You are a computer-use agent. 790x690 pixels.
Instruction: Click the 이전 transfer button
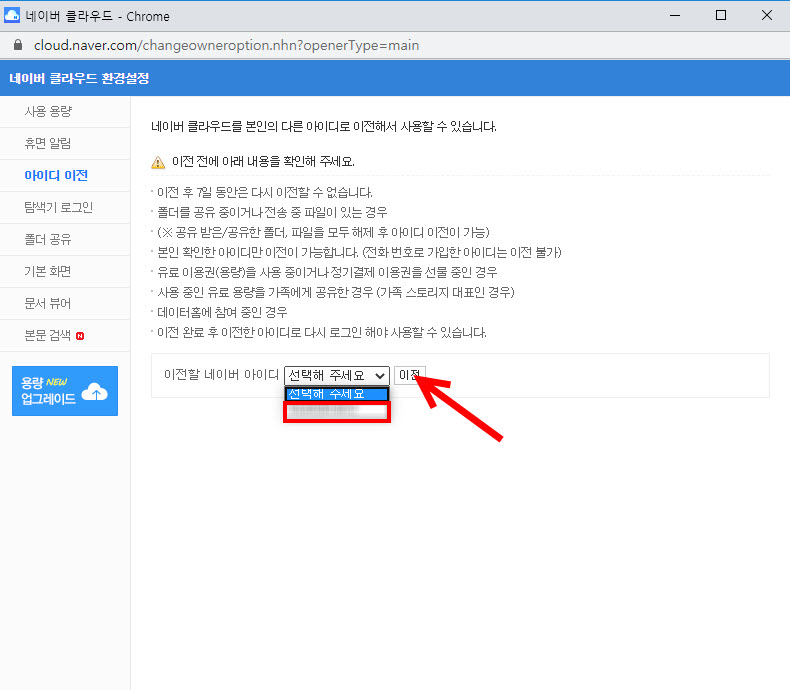pyautogui.click(x=410, y=375)
